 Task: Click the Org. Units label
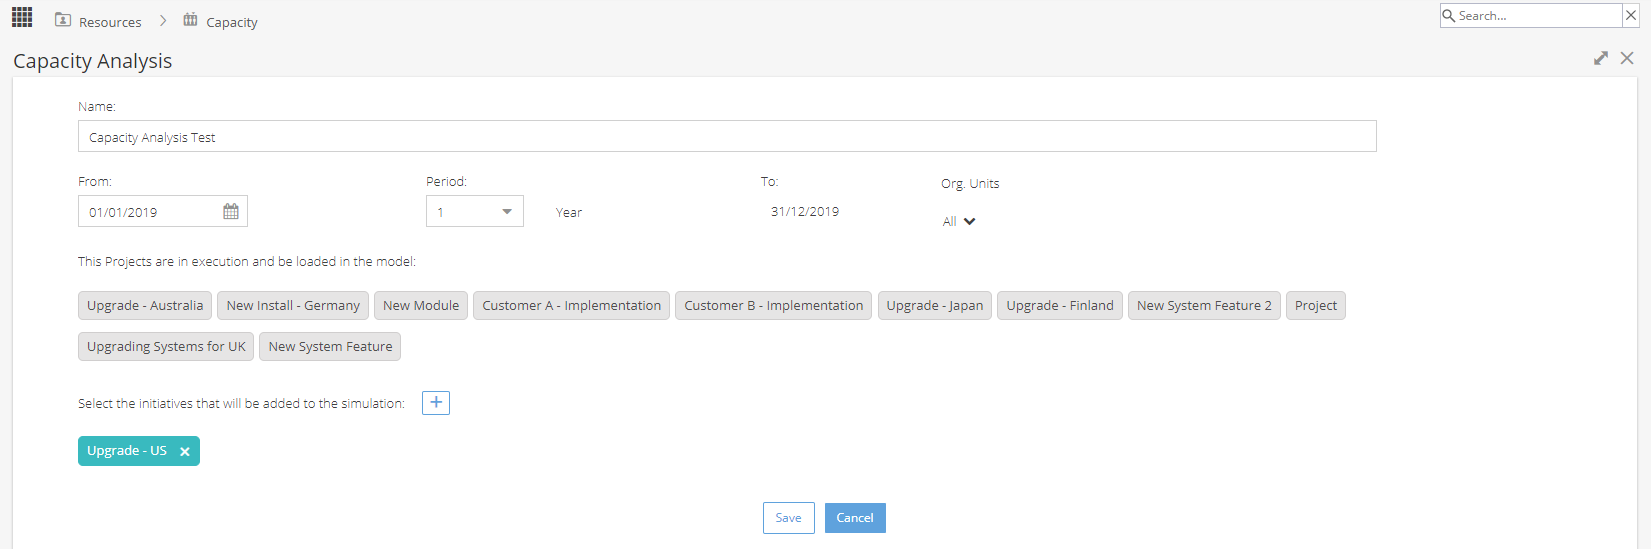tap(970, 184)
